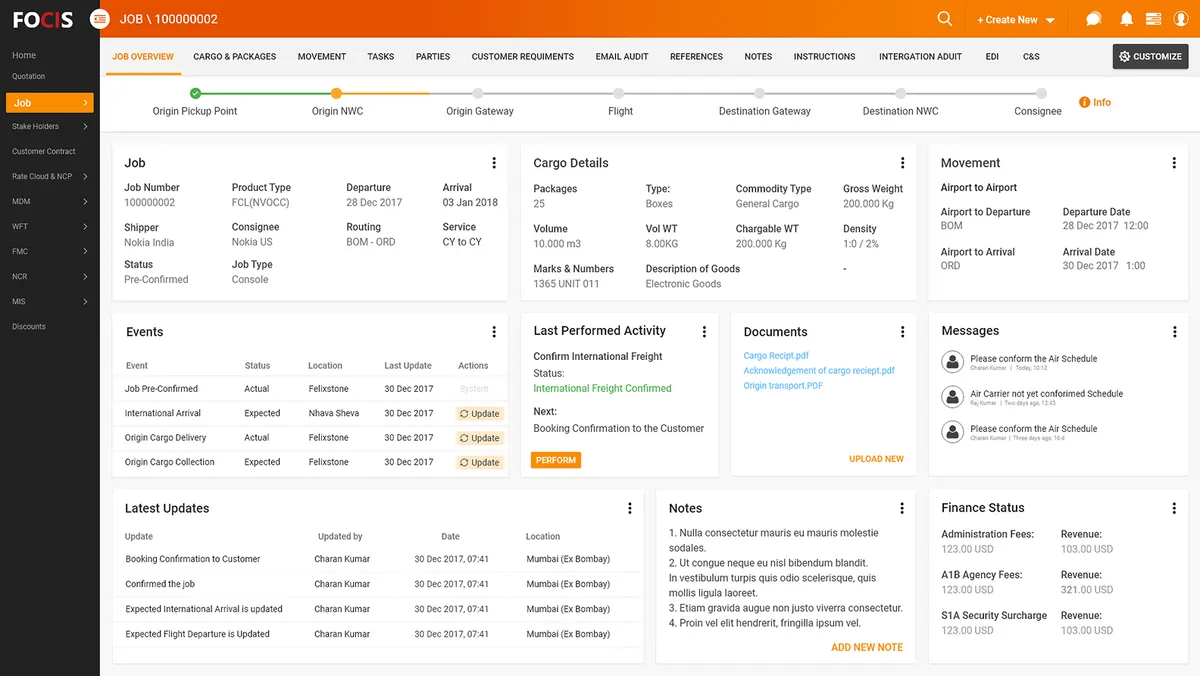Click the completed Origin Pickup Point step

(x=195, y=93)
